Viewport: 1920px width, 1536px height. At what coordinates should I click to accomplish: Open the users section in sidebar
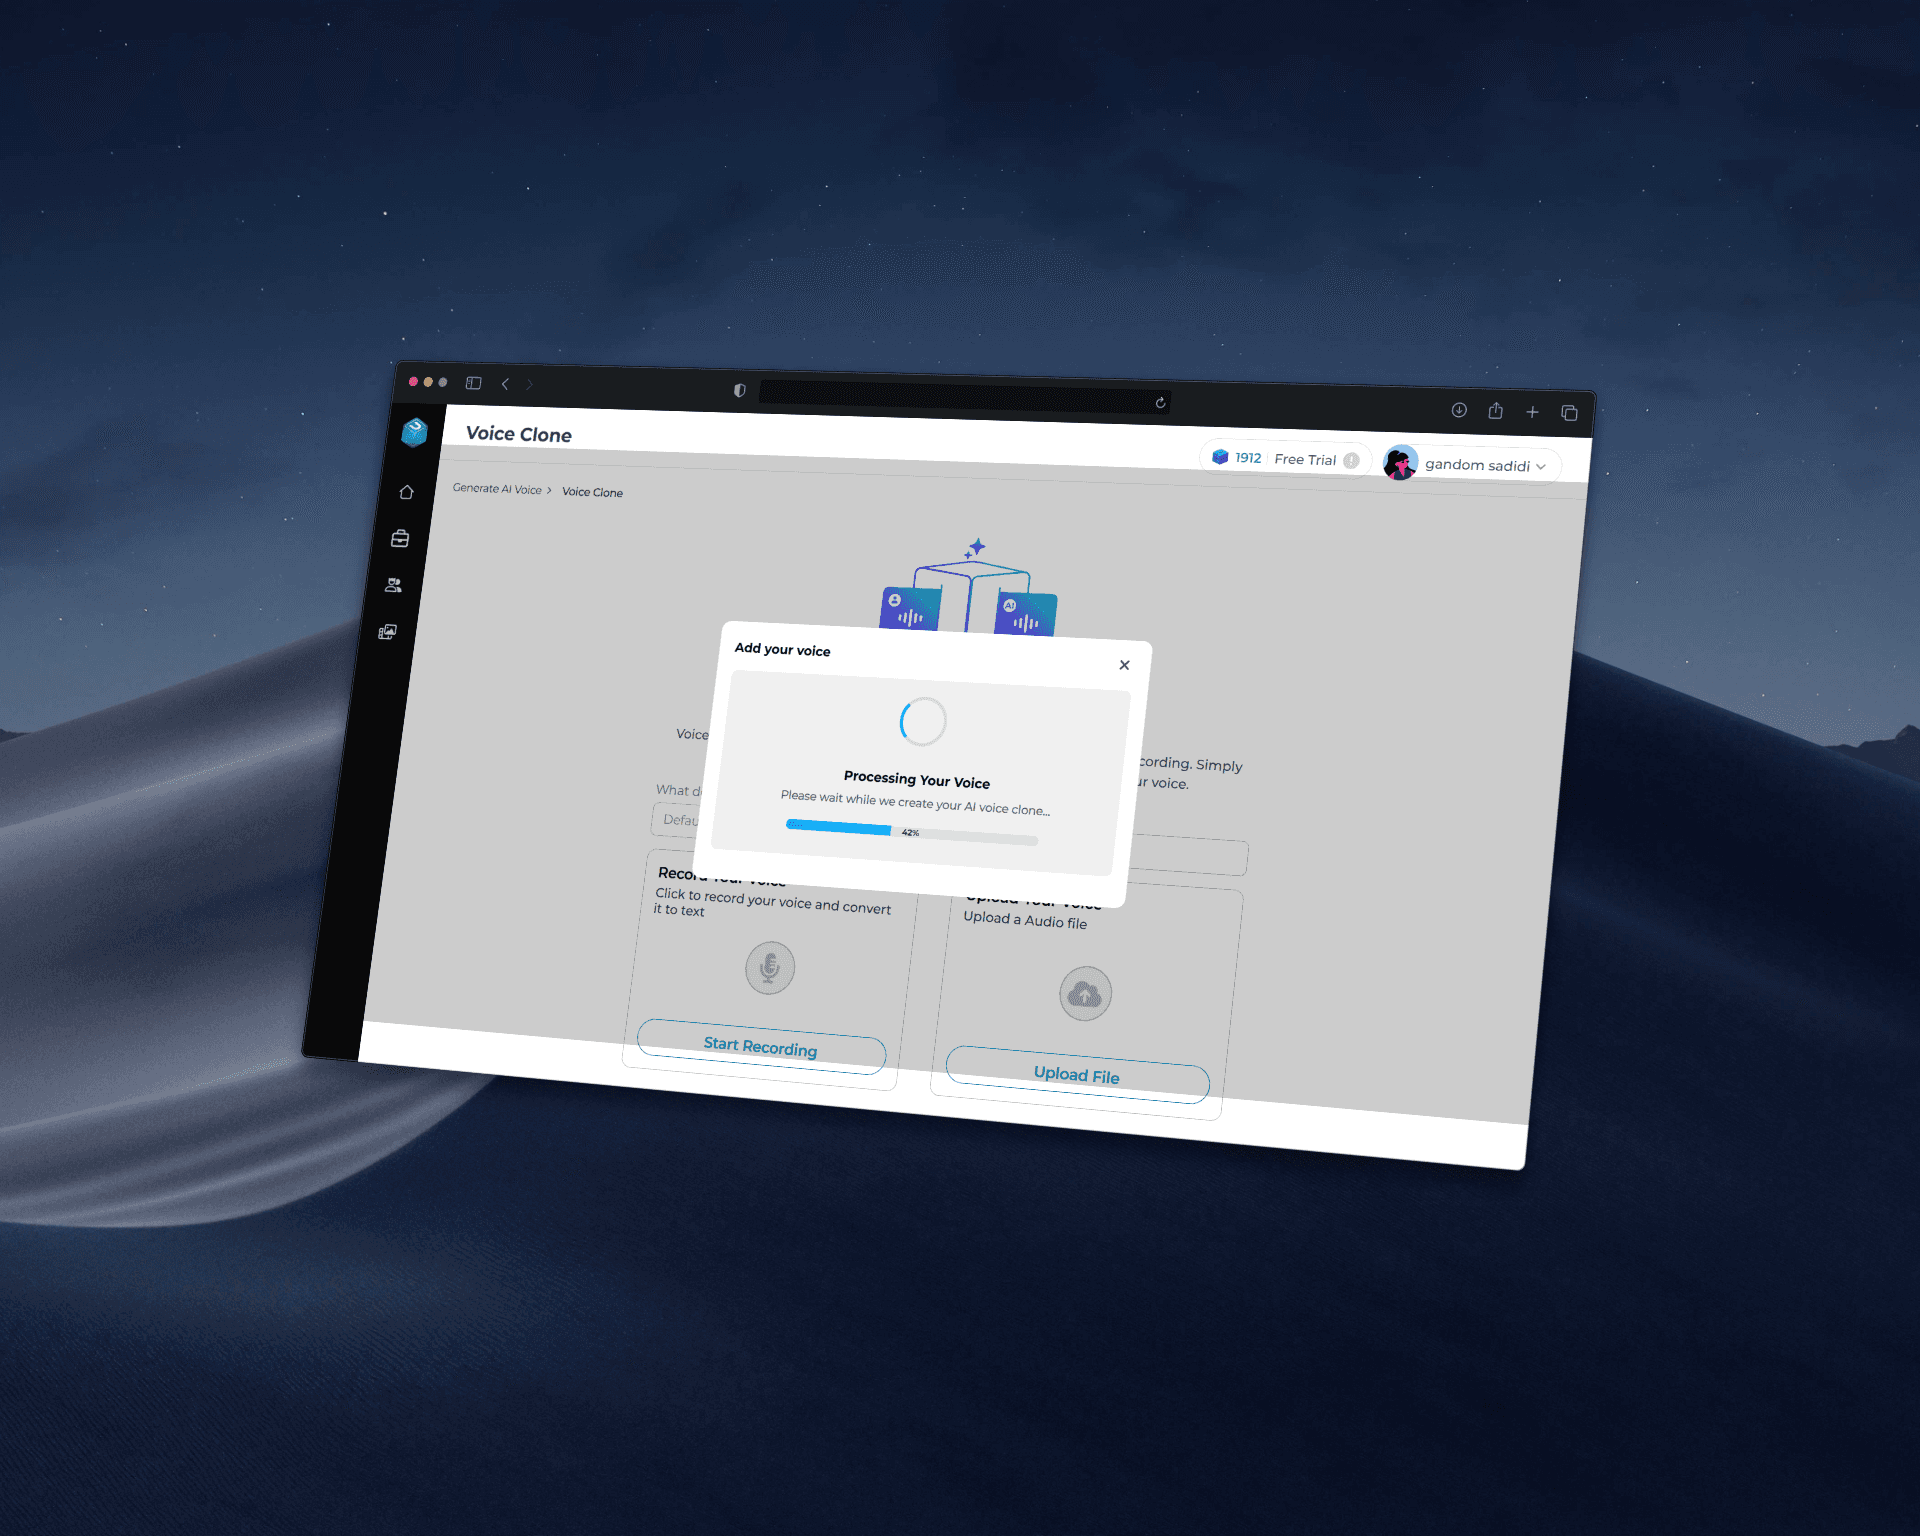pos(394,585)
